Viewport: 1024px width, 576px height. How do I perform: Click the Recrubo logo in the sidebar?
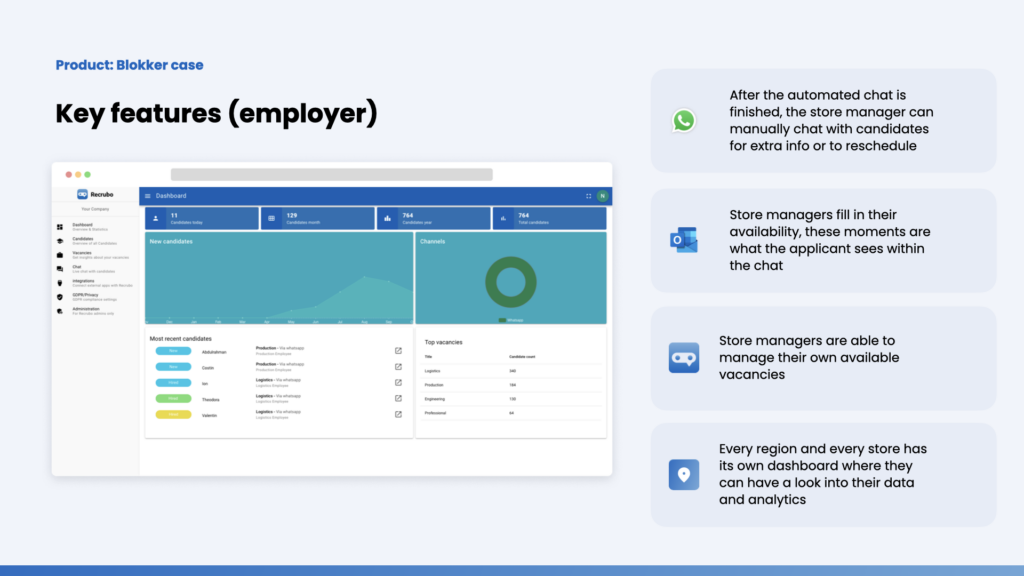pyautogui.click(x=95, y=194)
